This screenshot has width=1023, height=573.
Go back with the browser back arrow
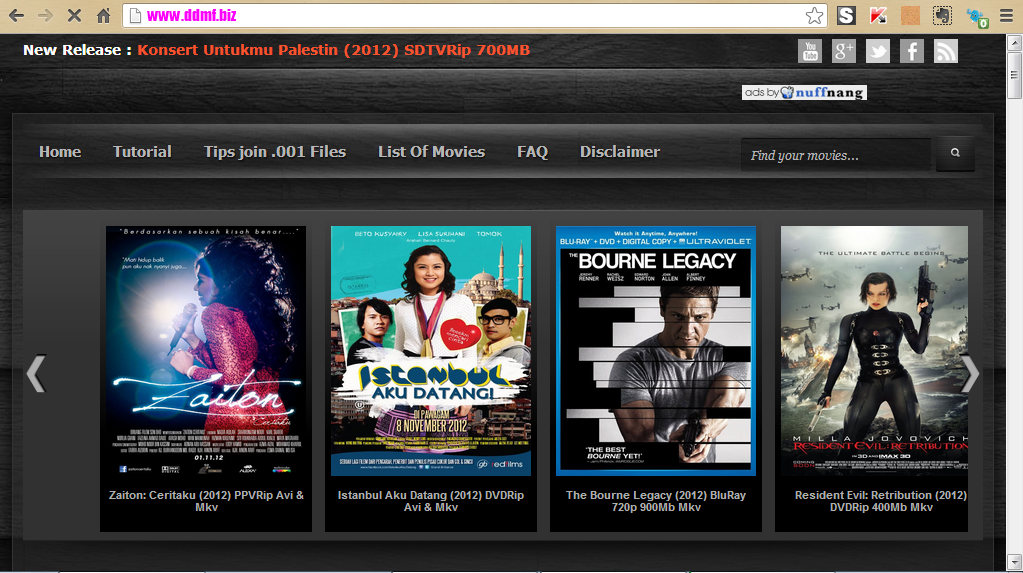pyautogui.click(x=16, y=16)
